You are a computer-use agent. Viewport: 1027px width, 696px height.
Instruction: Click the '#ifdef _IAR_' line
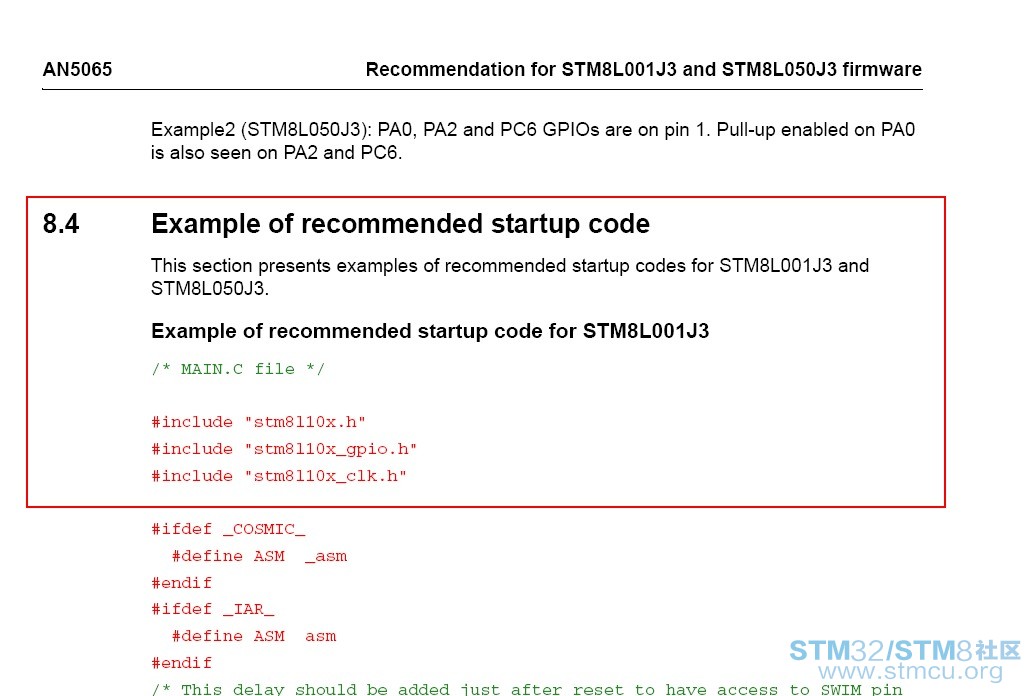[x=212, y=610]
